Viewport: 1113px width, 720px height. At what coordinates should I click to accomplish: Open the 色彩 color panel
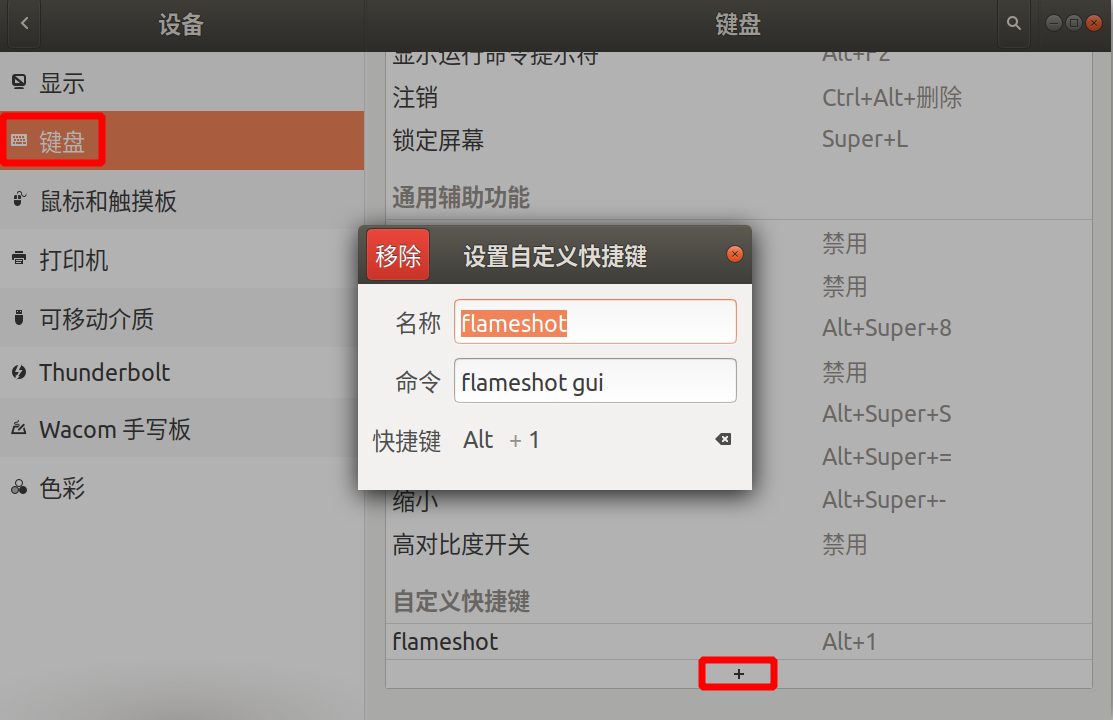182,488
